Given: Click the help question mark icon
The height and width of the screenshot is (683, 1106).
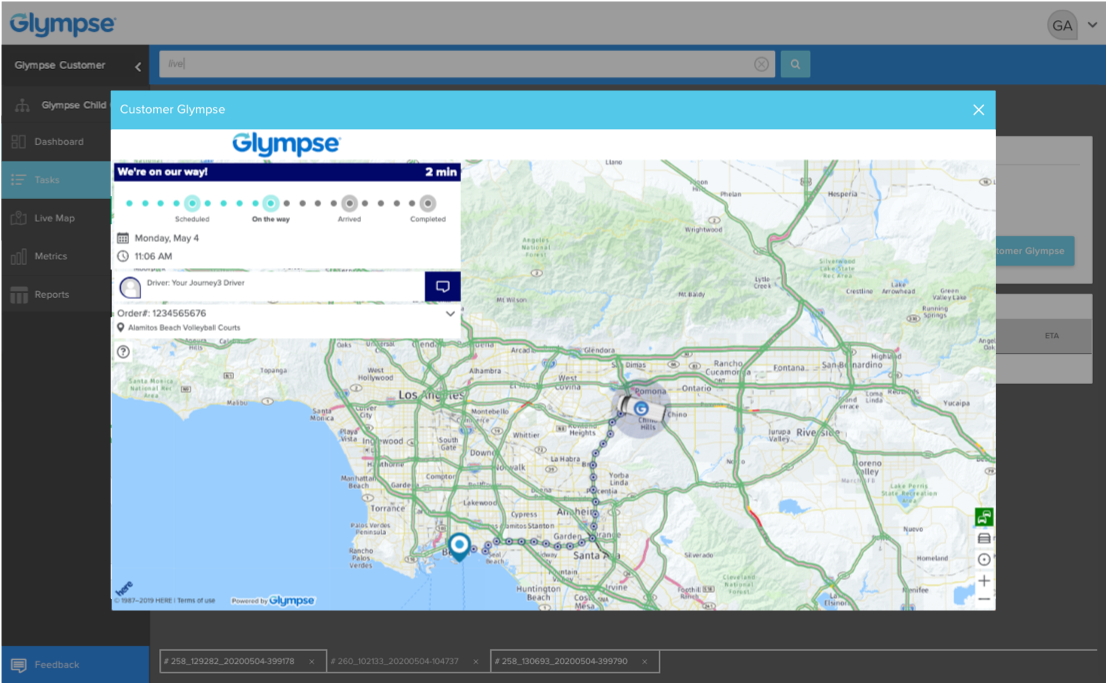Looking at the screenshot, I should tap(124, 352).
